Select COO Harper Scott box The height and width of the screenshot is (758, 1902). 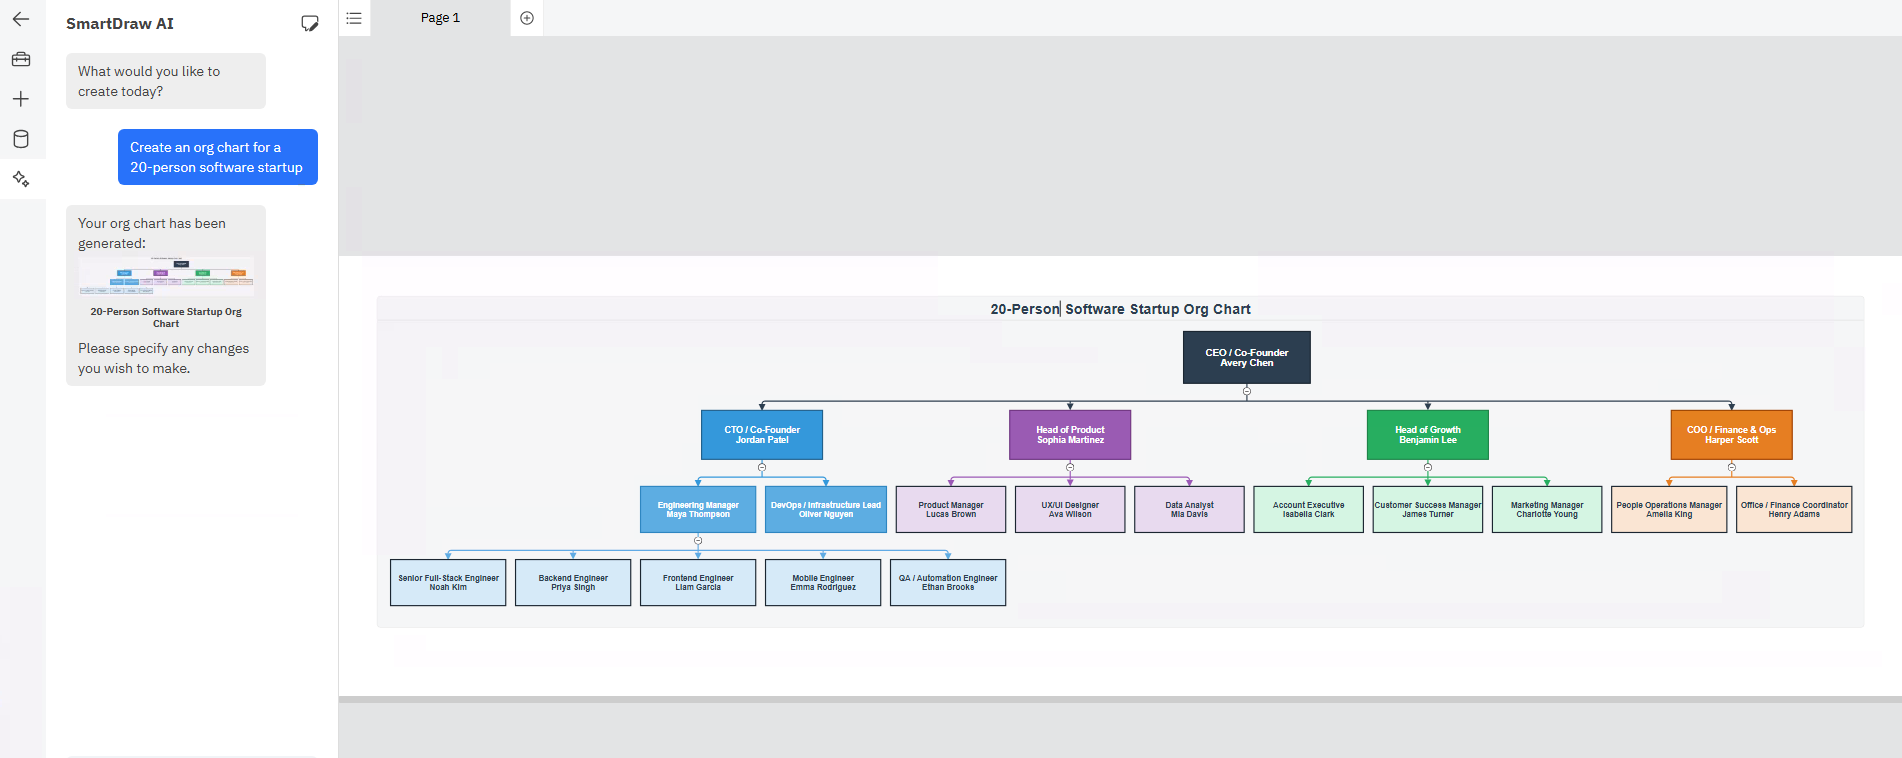tap(1732, 435)
